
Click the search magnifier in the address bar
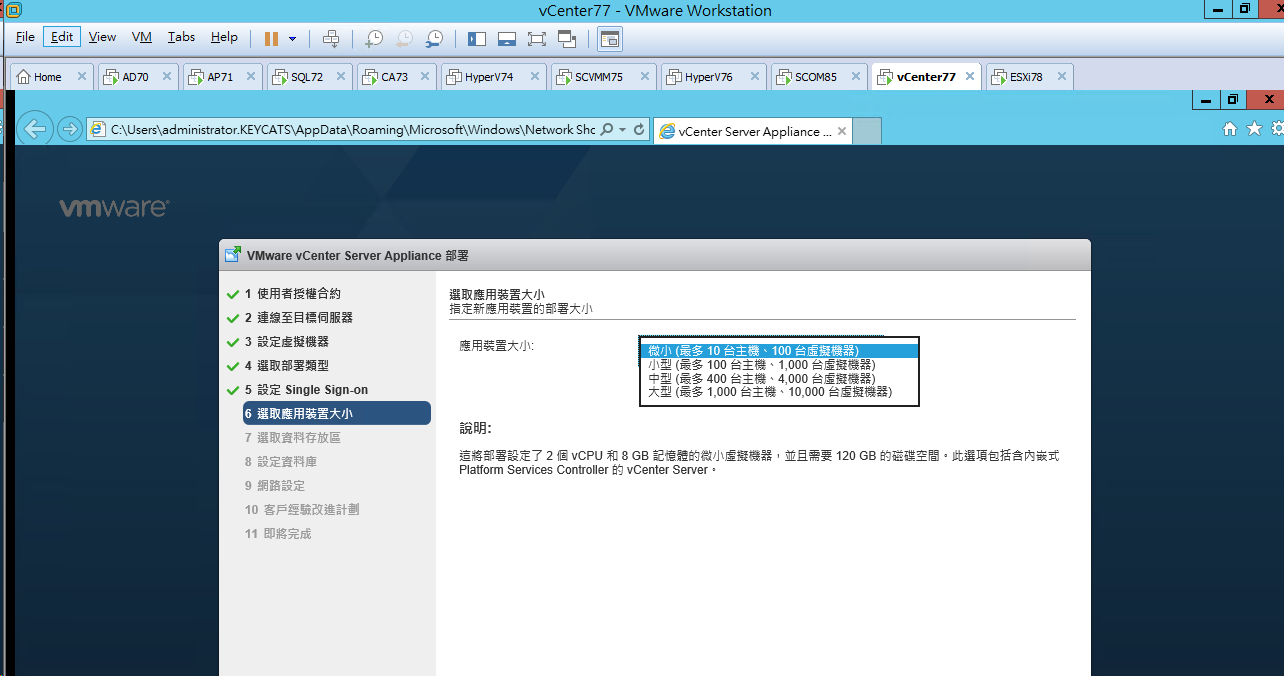[607, 130]
